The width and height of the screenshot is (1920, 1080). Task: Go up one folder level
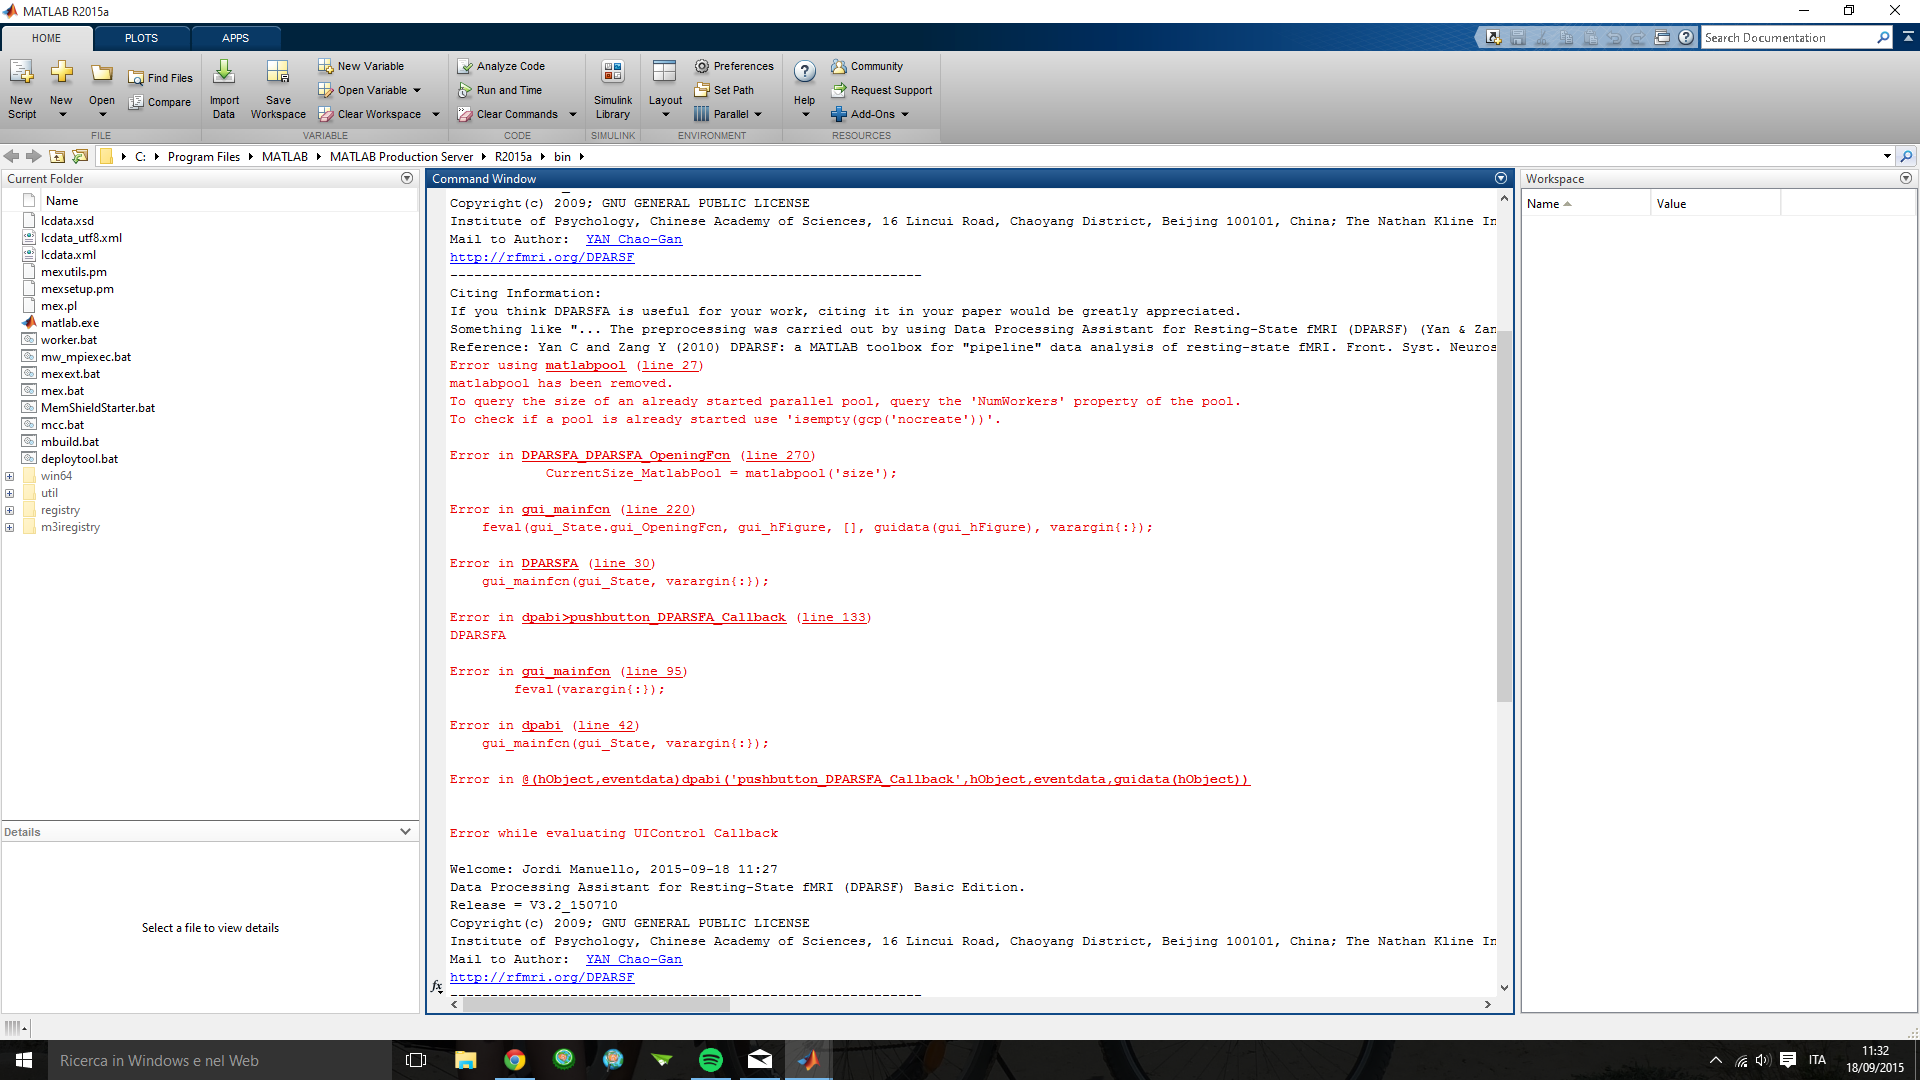[x=57, y=156]
